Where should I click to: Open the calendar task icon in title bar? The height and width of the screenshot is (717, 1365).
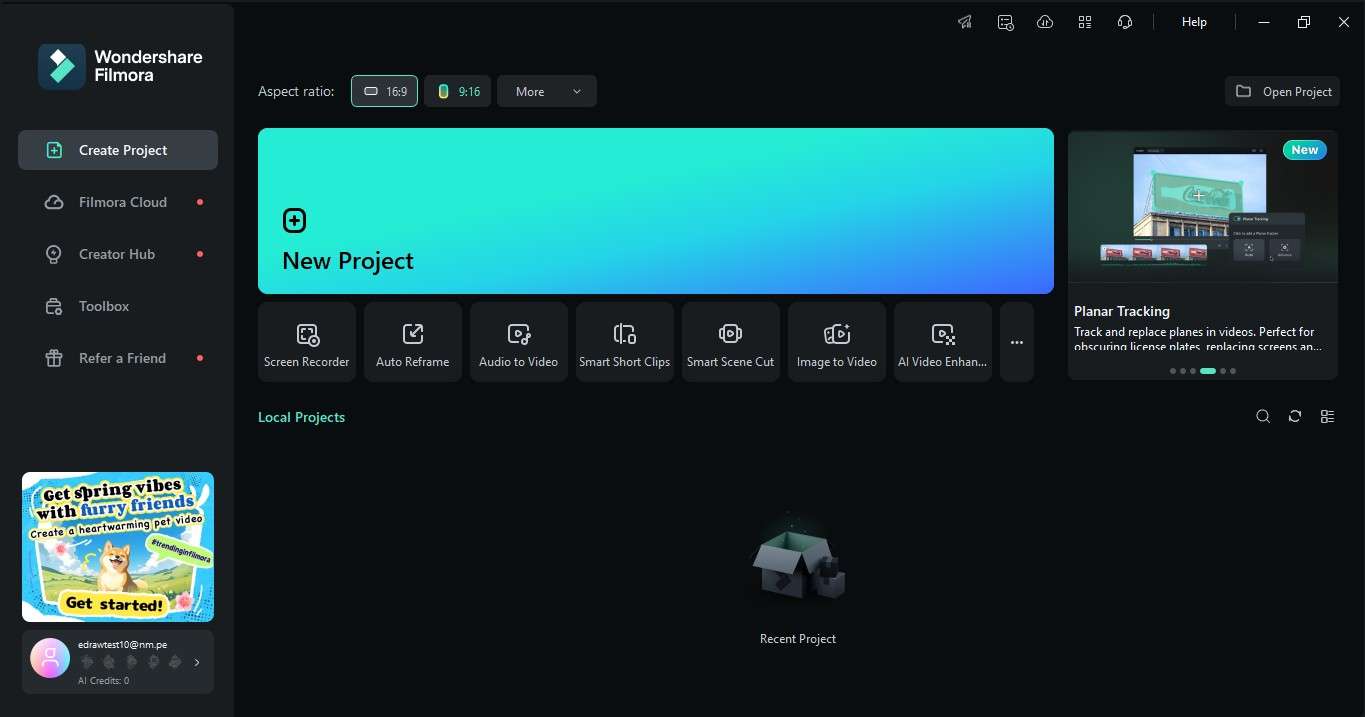(1005, 22)
